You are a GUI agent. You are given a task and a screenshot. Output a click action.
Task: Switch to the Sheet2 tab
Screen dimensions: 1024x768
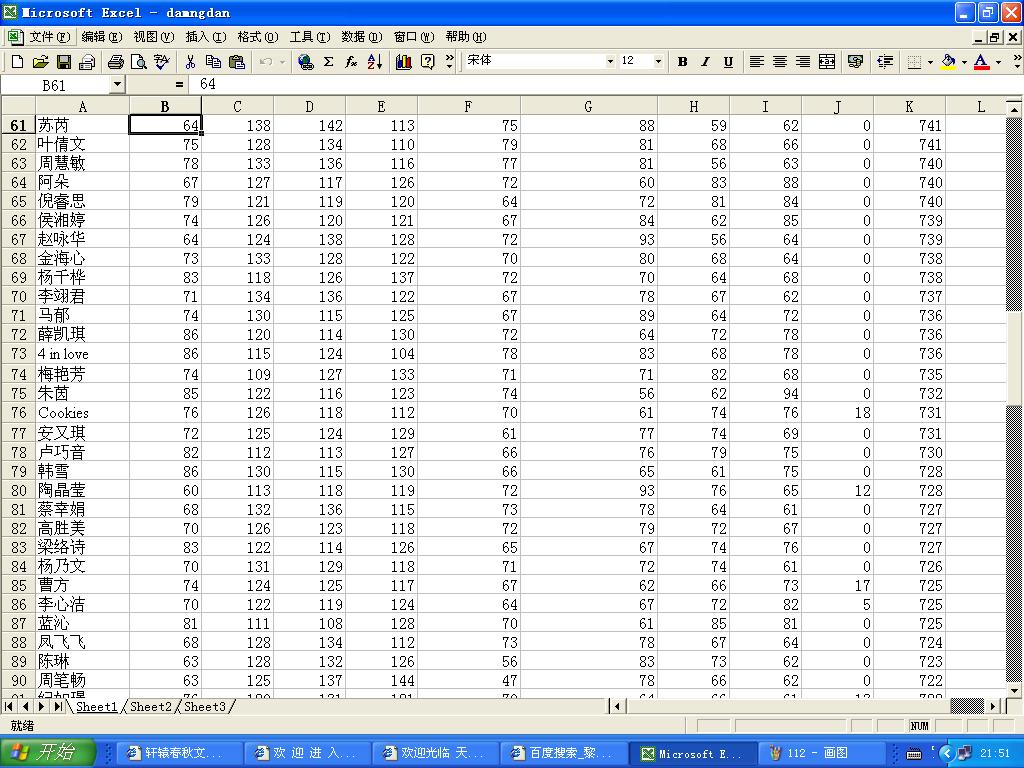point(151,707)
